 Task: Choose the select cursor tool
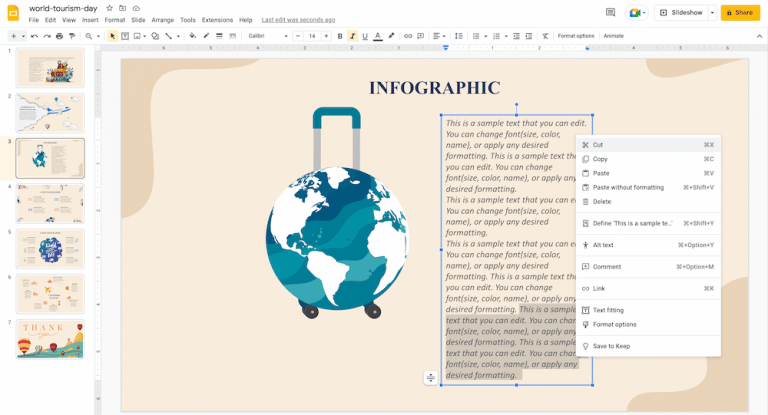tap(112, 36)
